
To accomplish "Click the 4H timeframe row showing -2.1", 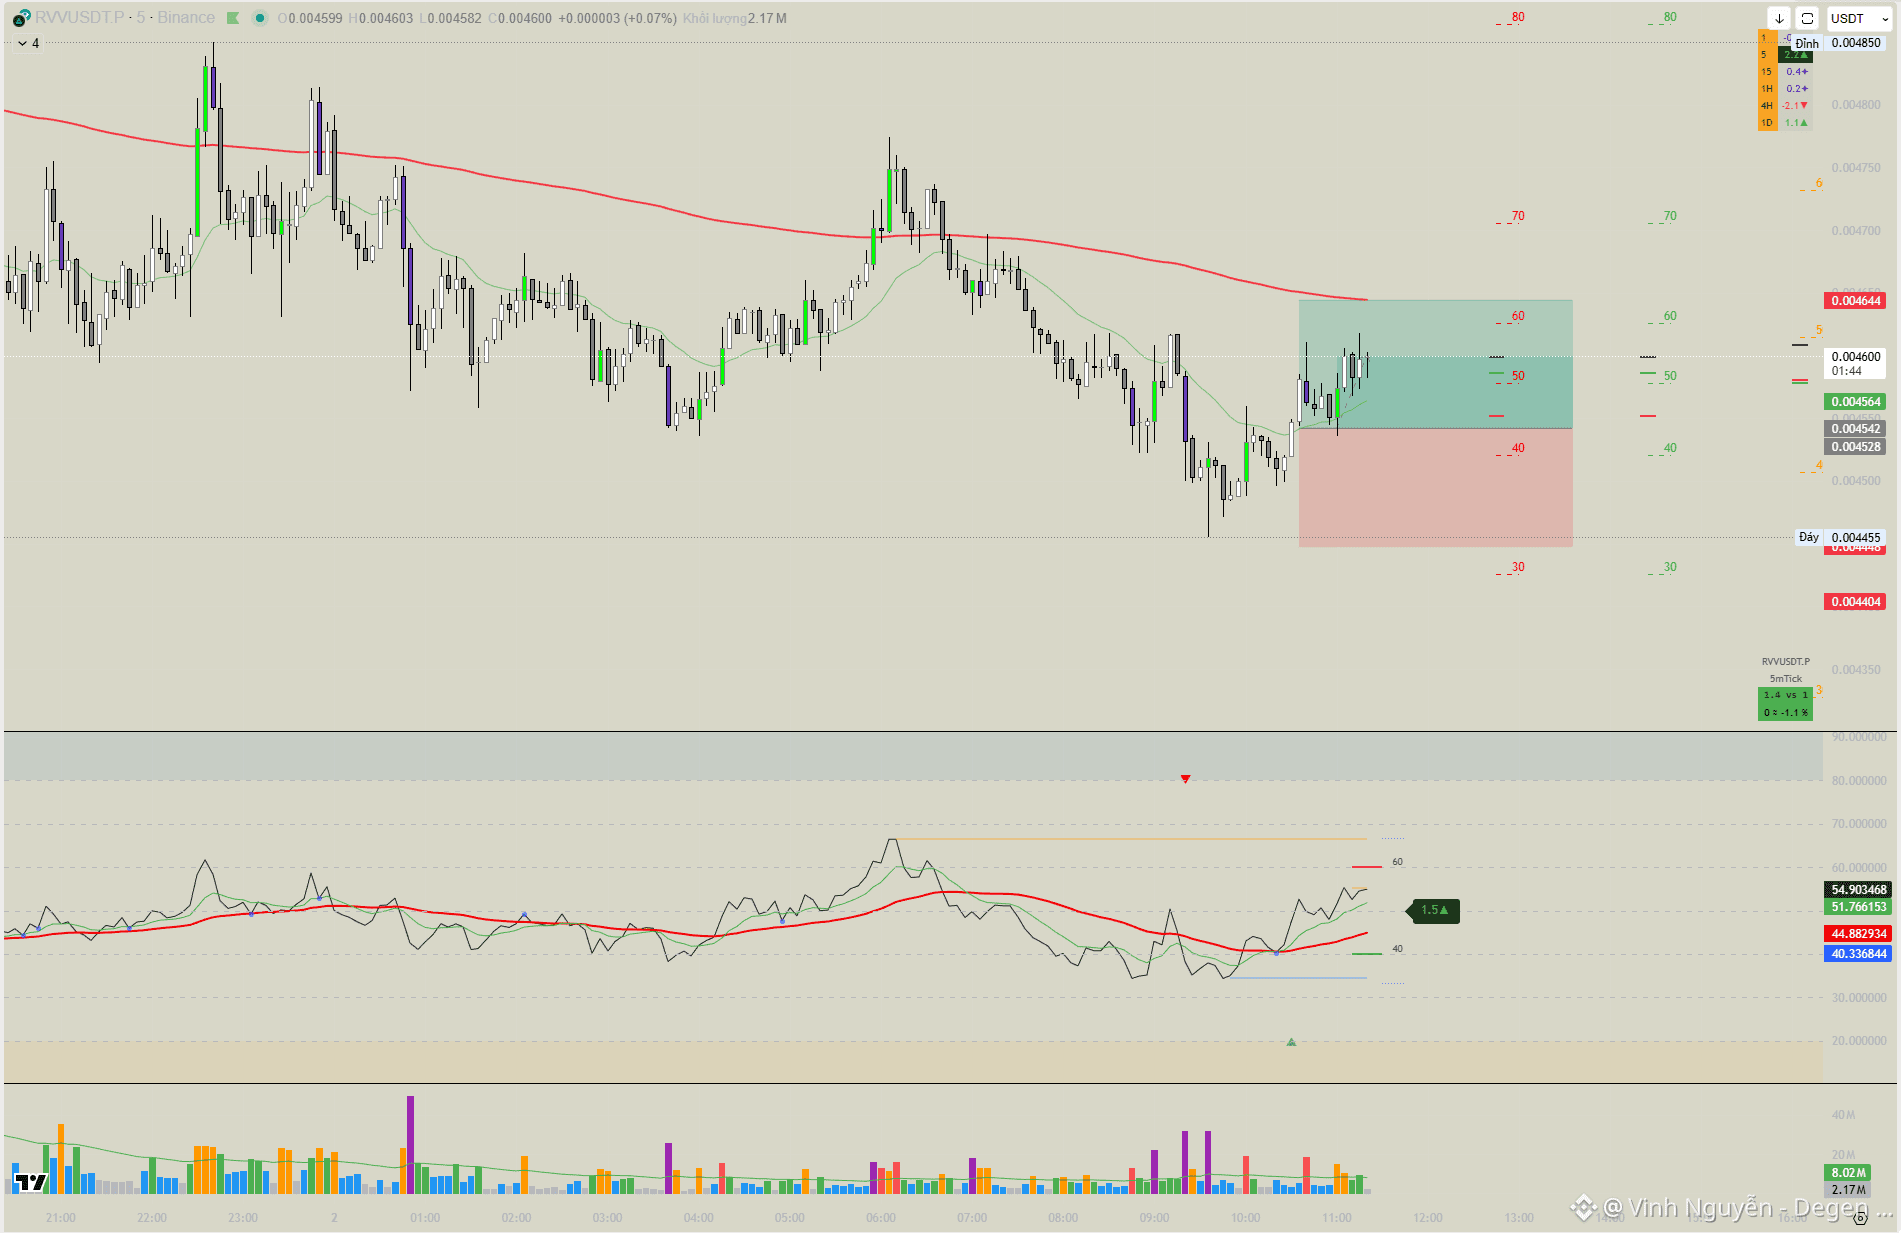I will coord(1785,106).
